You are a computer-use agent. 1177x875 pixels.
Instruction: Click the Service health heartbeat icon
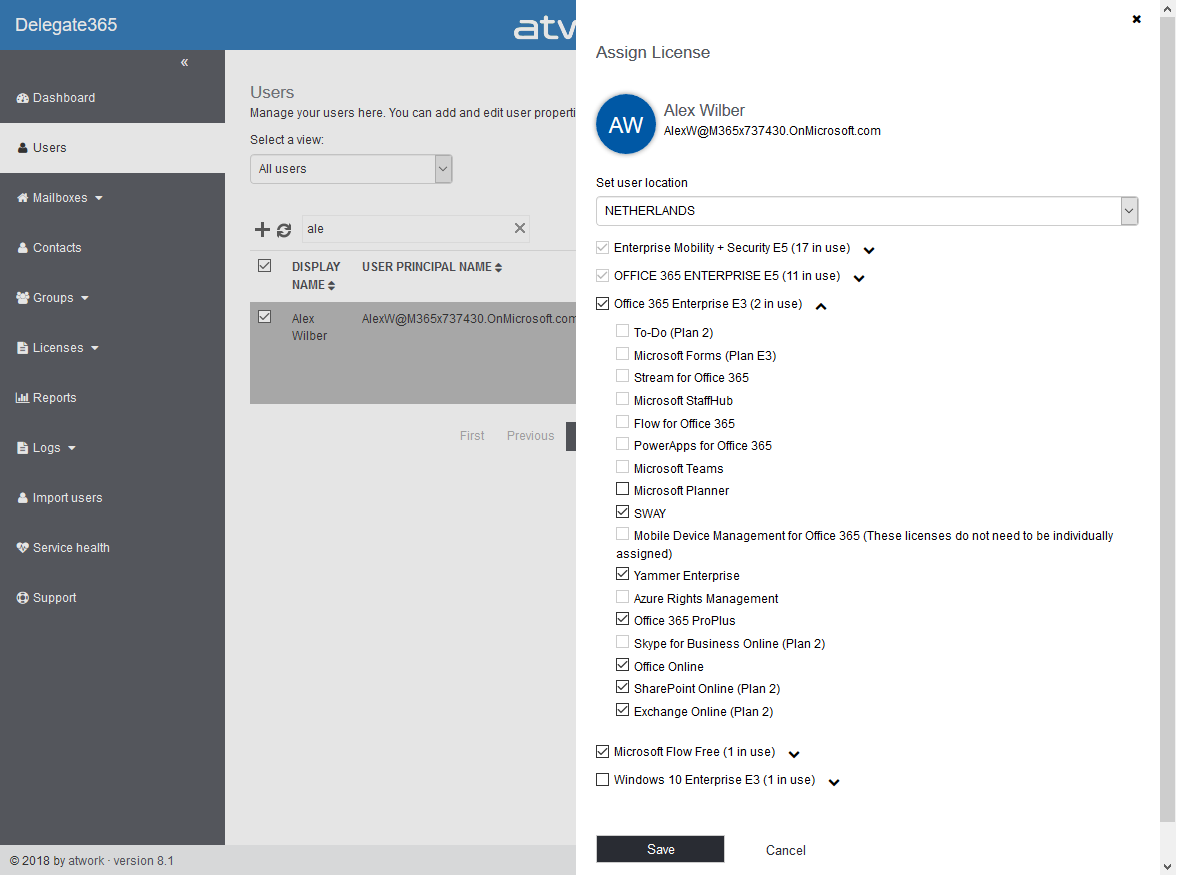(x=23, y=548)
